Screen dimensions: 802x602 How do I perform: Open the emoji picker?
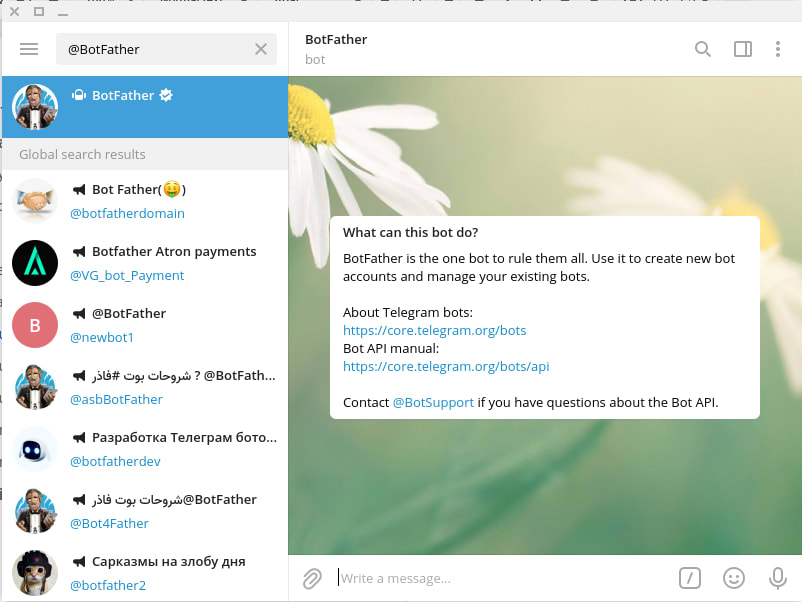[x=733, y=578]
